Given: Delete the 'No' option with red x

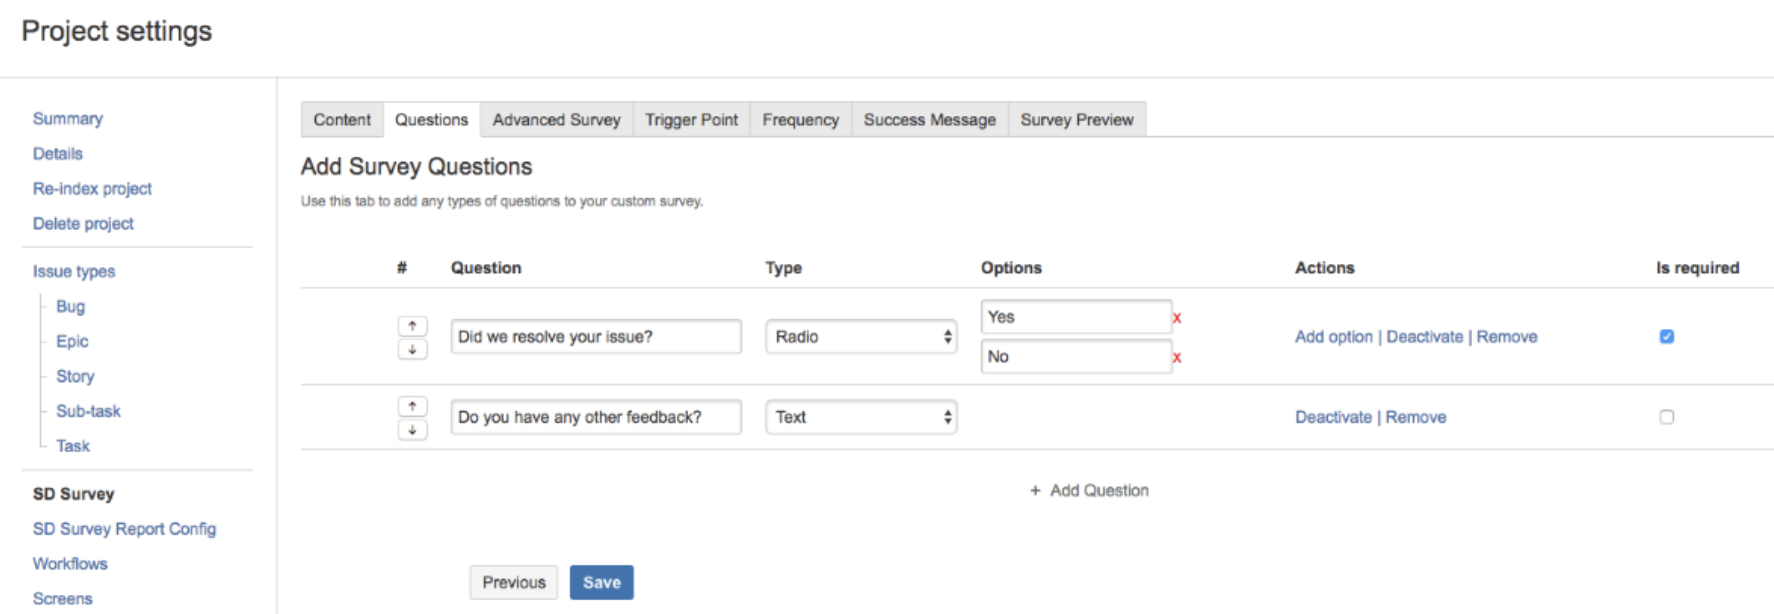Looking at the screenshot, I should point(1177,358).
